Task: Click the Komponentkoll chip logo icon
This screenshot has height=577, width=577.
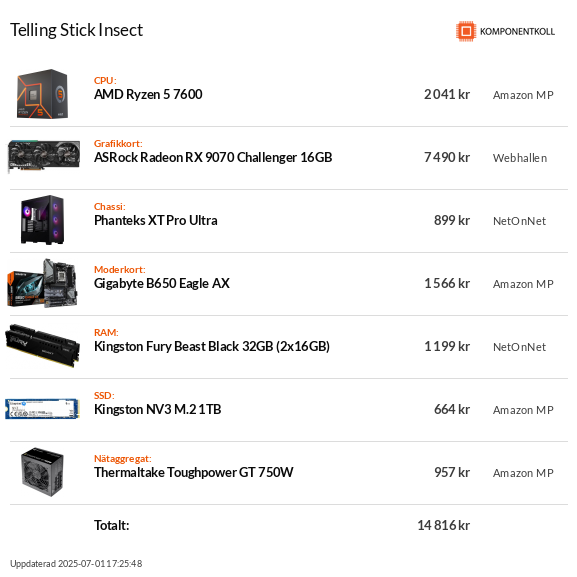Action: [466, 31]
